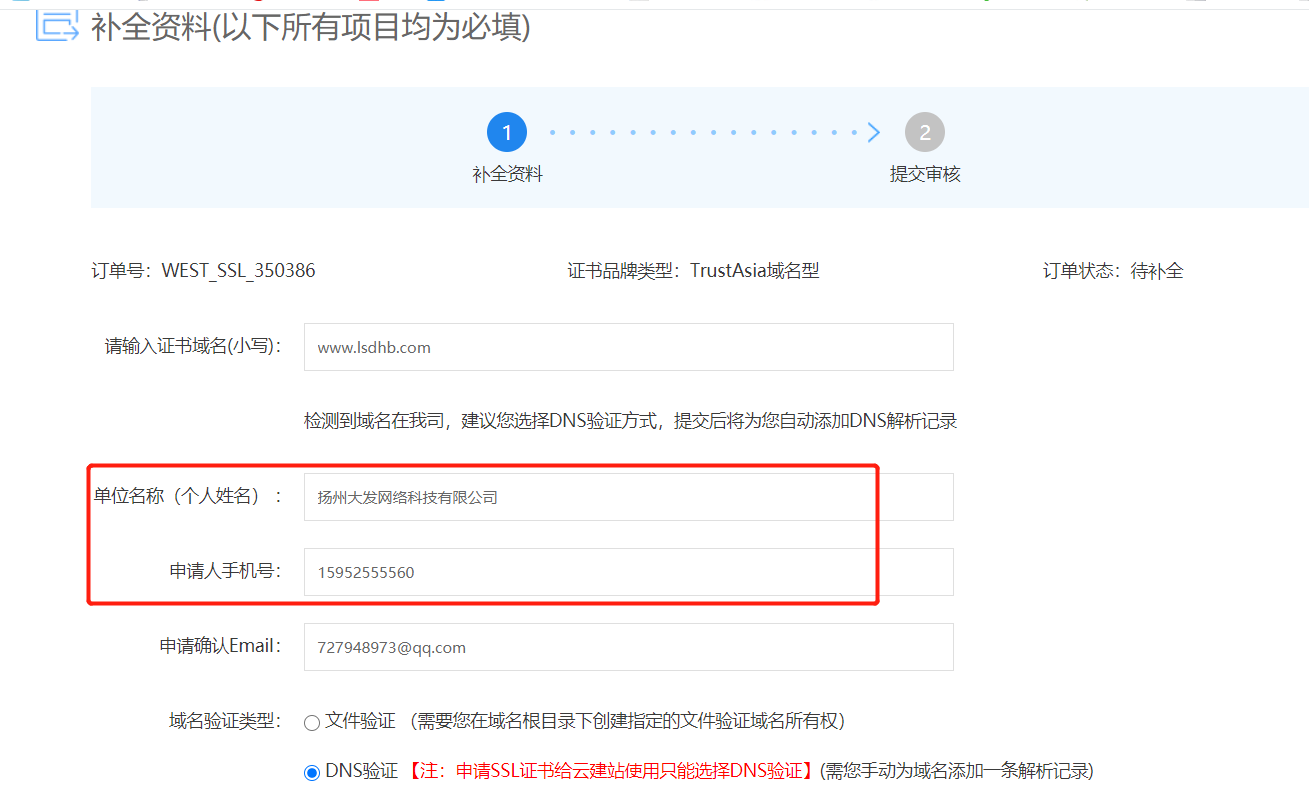Click the DNS recommendation tip under the domain field
1309x804 pixels.
tap(628, 420)
